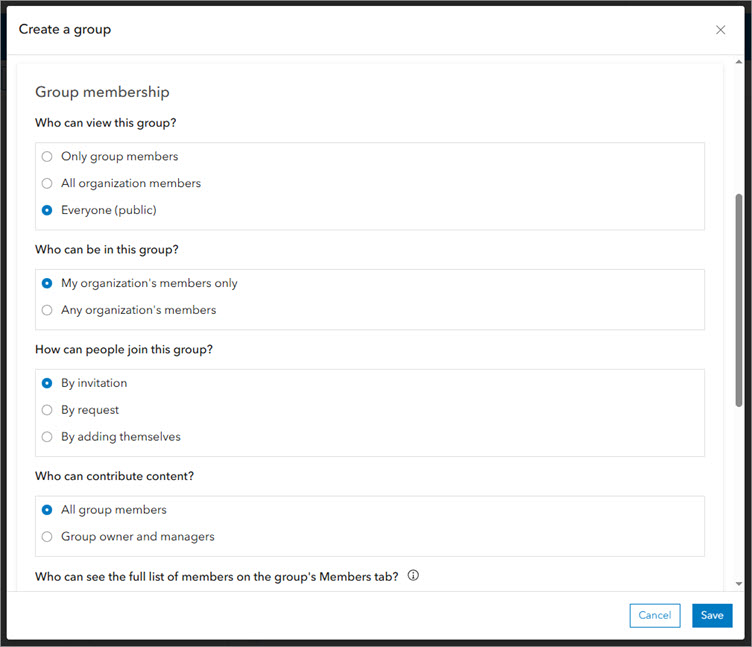The height and width of the screenshot is (647, 752).
Task: Pick My organization's members only option
Action: coord(47,284)
